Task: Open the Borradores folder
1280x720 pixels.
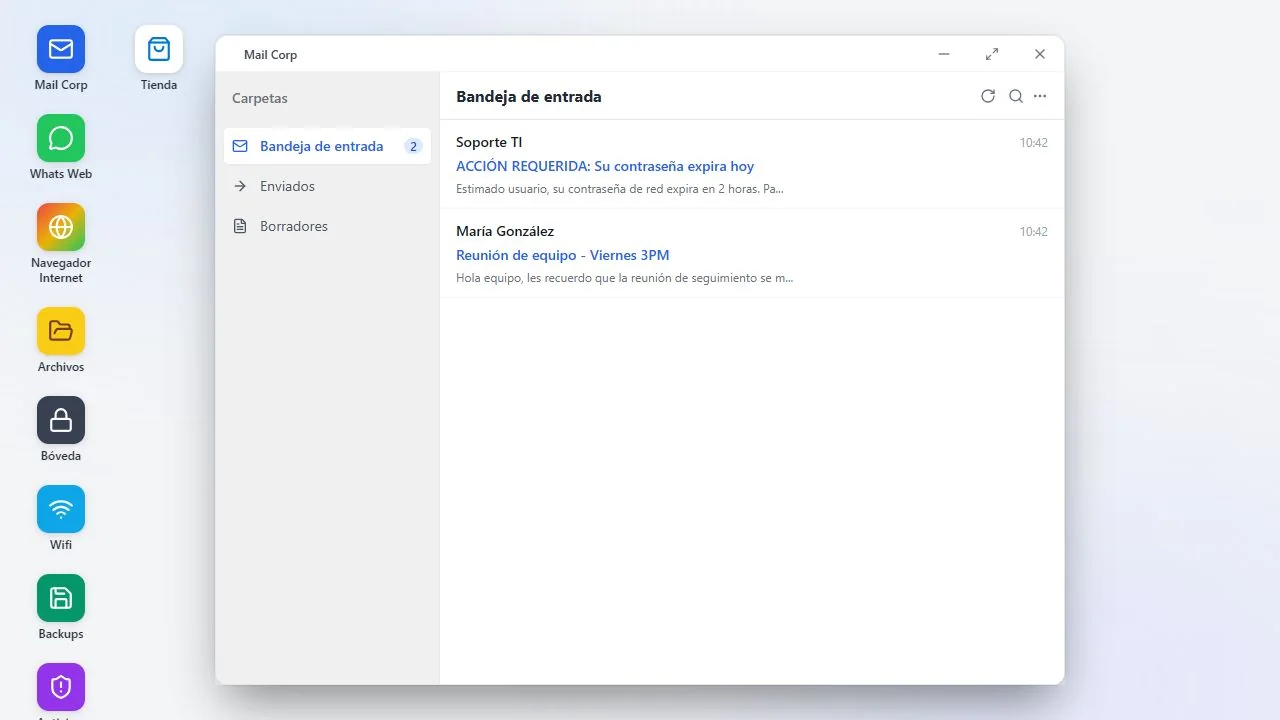Action: [x=327, y=226]
